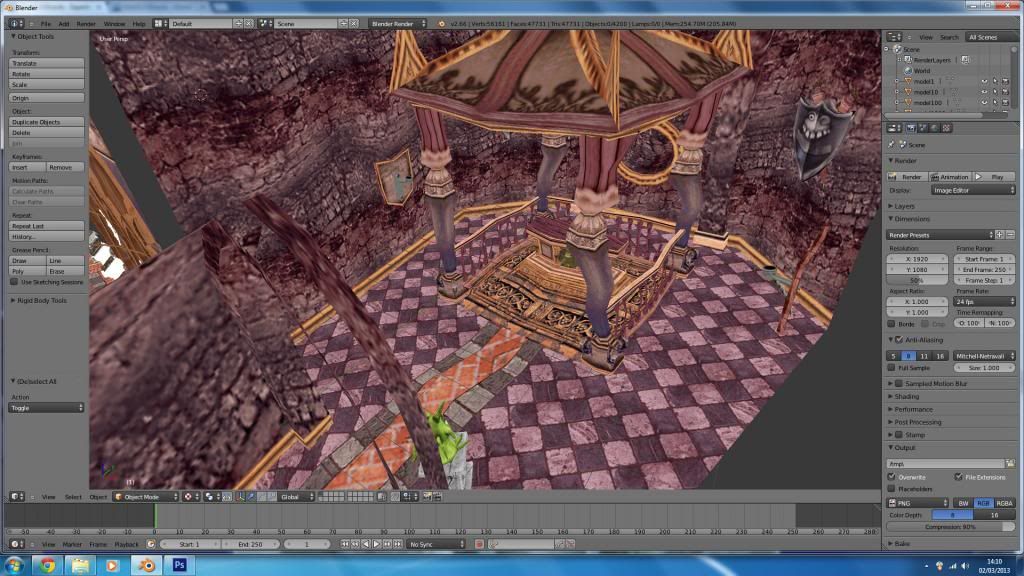Enable the Placeholders checkbox

pos(891,488)
